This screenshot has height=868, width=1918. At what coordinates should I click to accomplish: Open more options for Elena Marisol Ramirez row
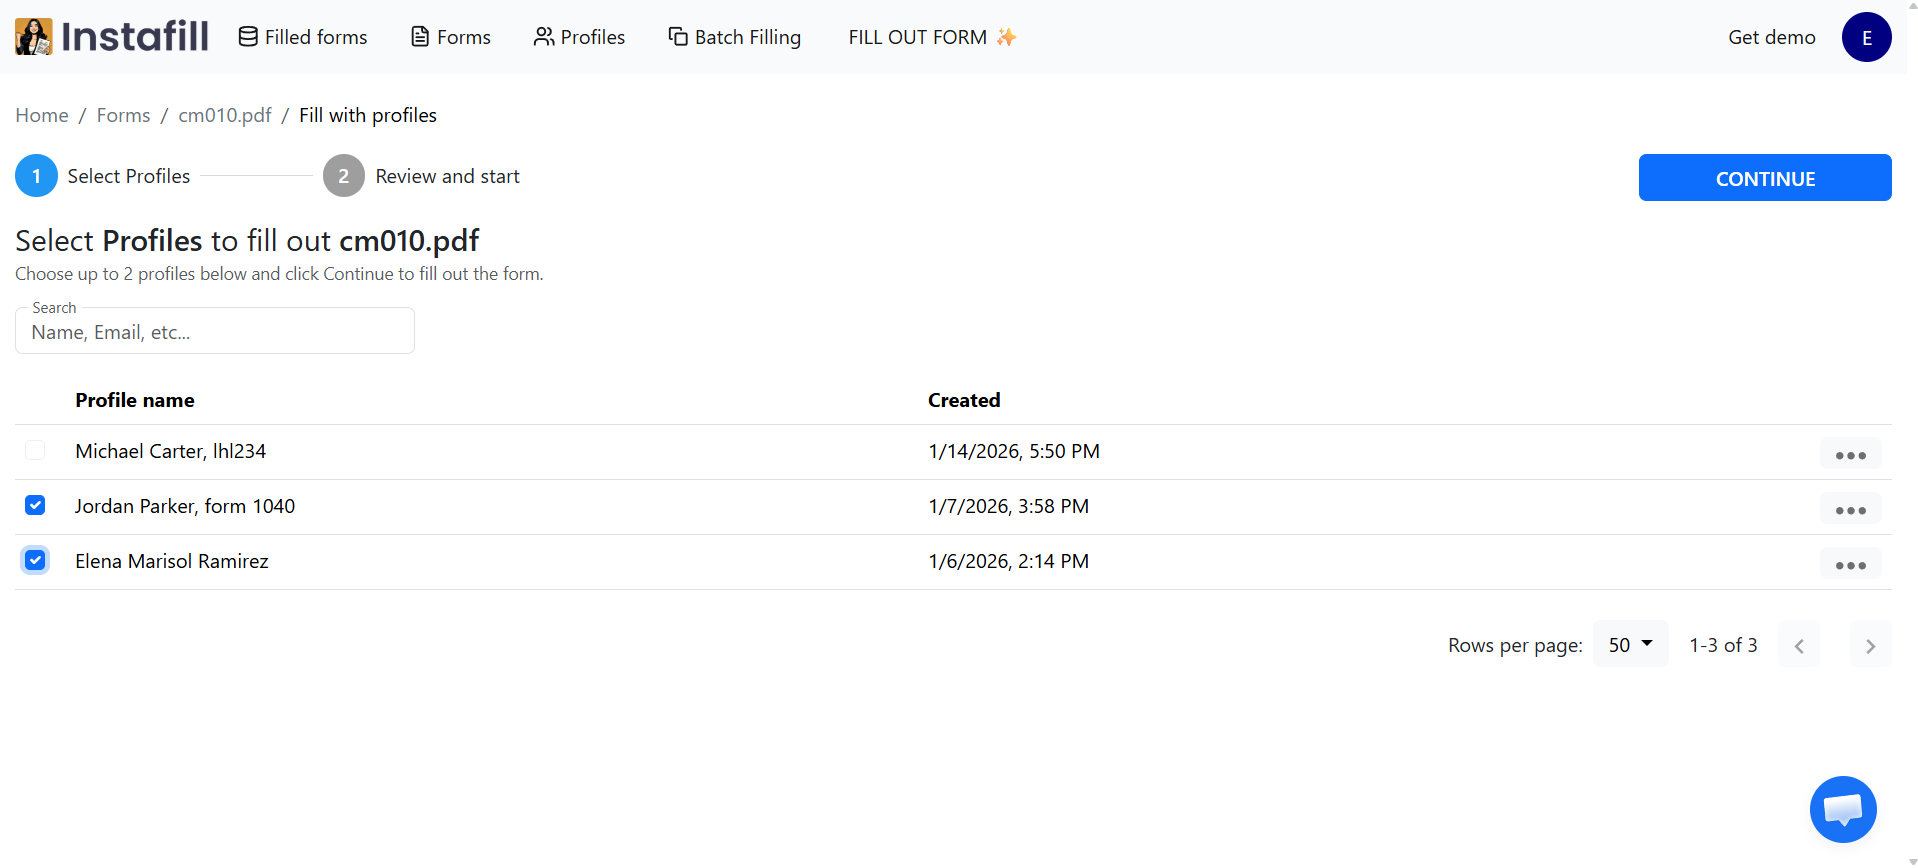click(1850, 563)
